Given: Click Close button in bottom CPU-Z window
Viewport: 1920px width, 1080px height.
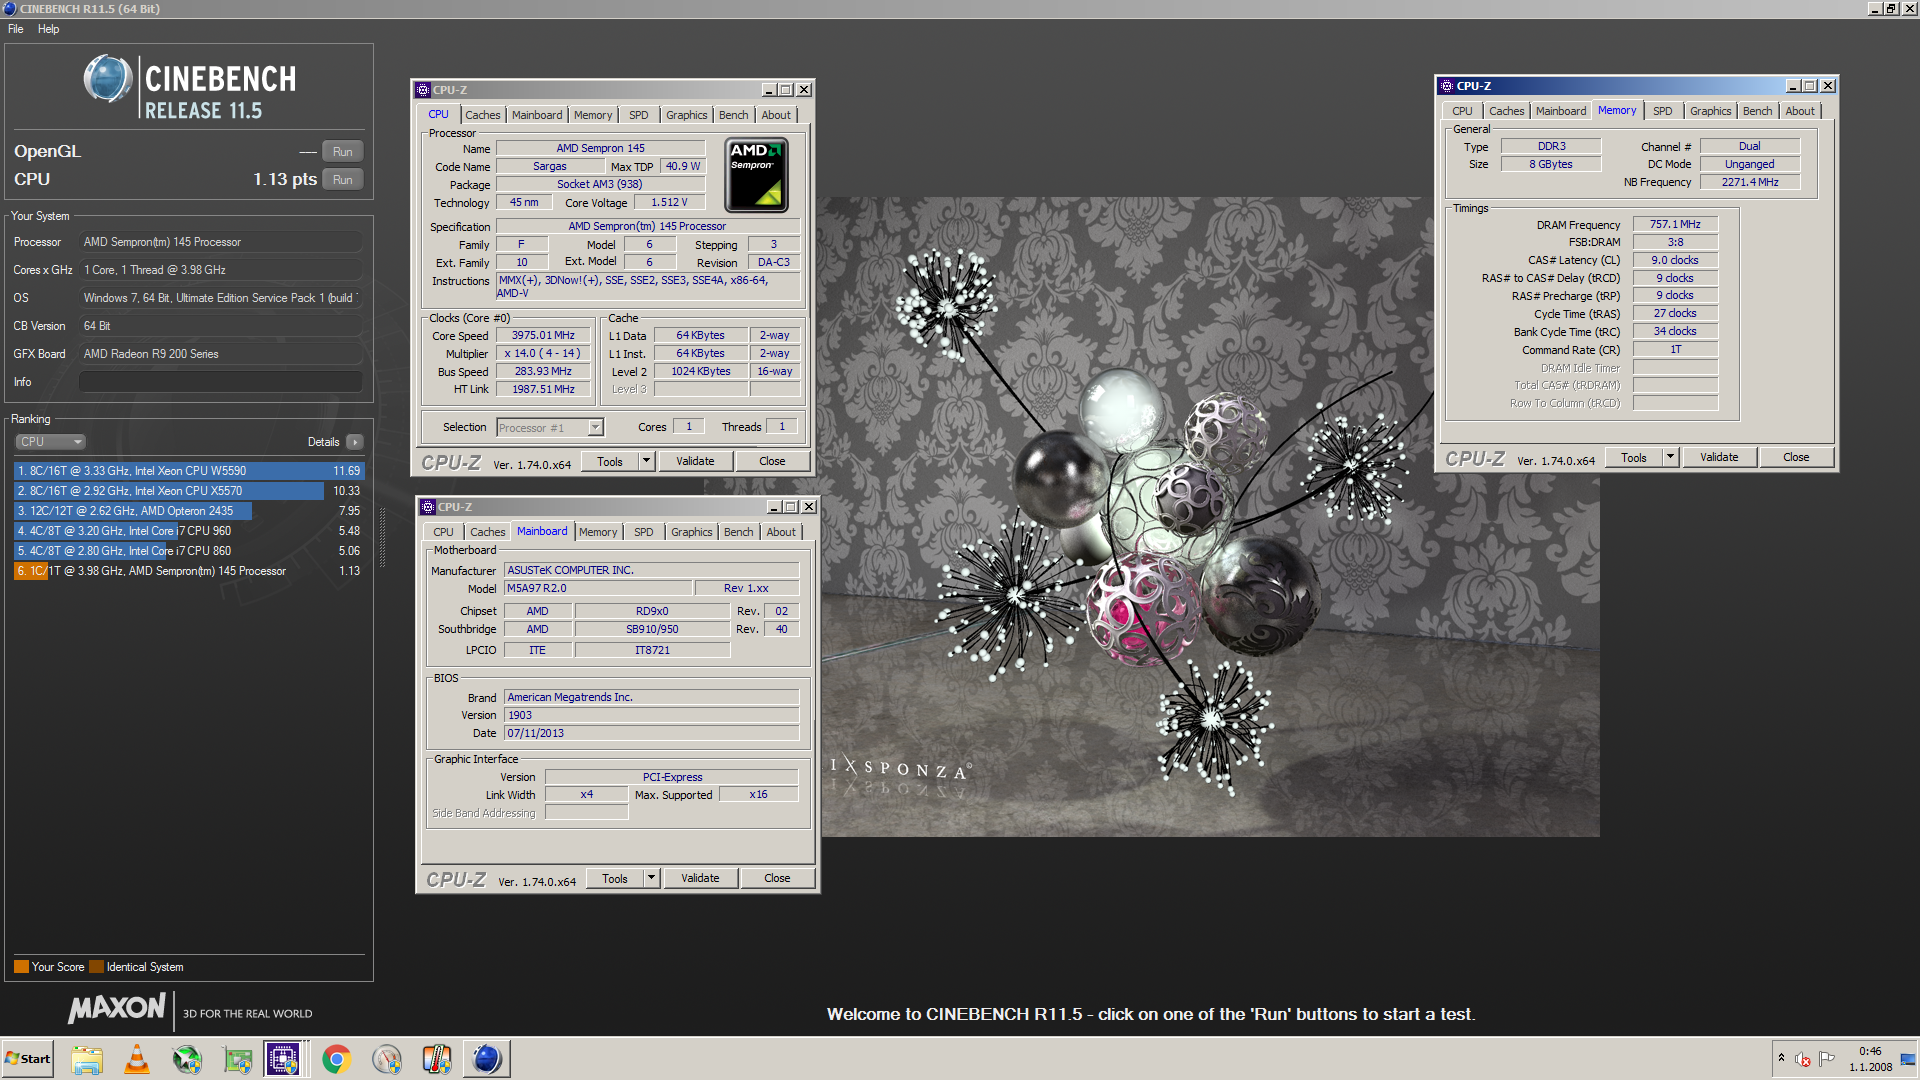Looking at the screenshot, I should click(777, 879).
